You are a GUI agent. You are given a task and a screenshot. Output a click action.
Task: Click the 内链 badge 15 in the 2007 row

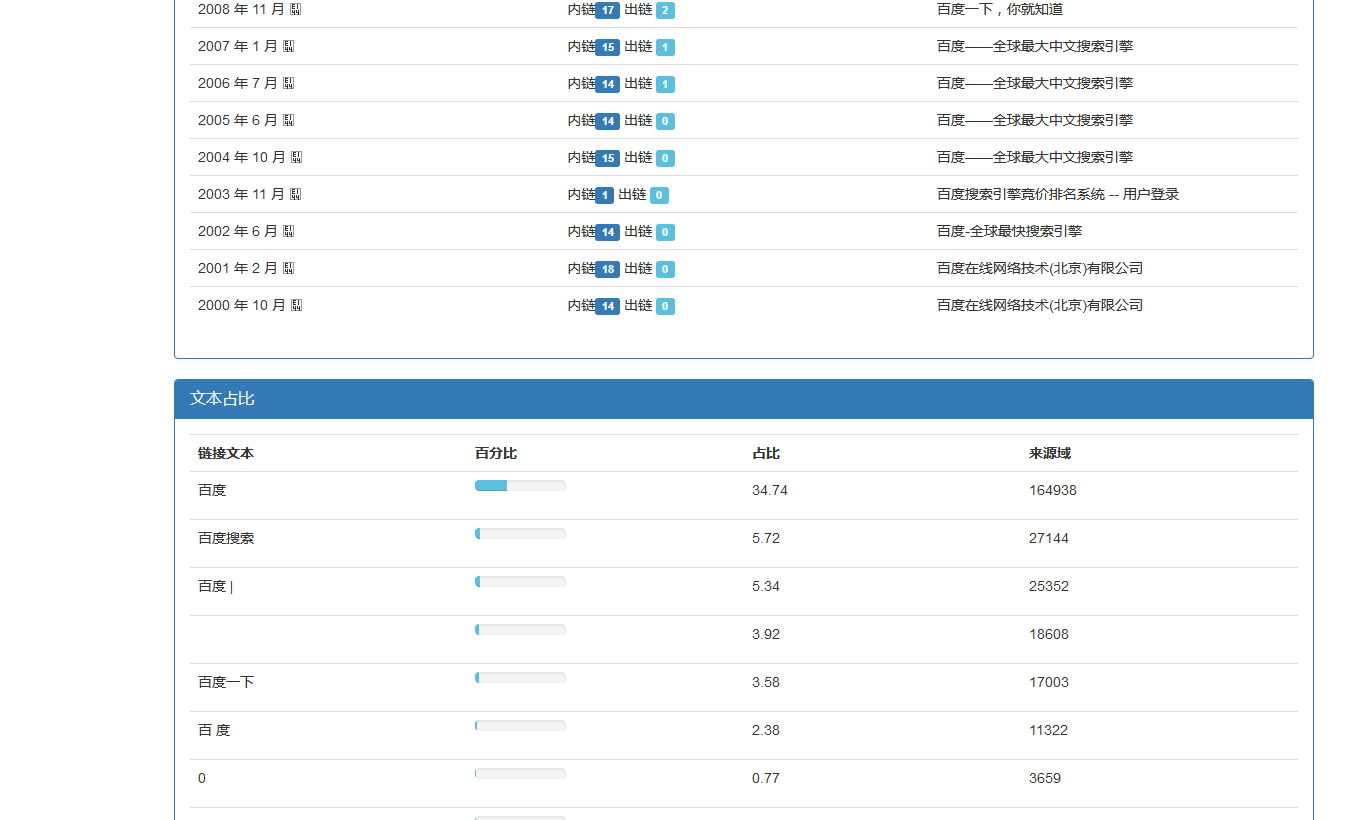coord(607,47)
